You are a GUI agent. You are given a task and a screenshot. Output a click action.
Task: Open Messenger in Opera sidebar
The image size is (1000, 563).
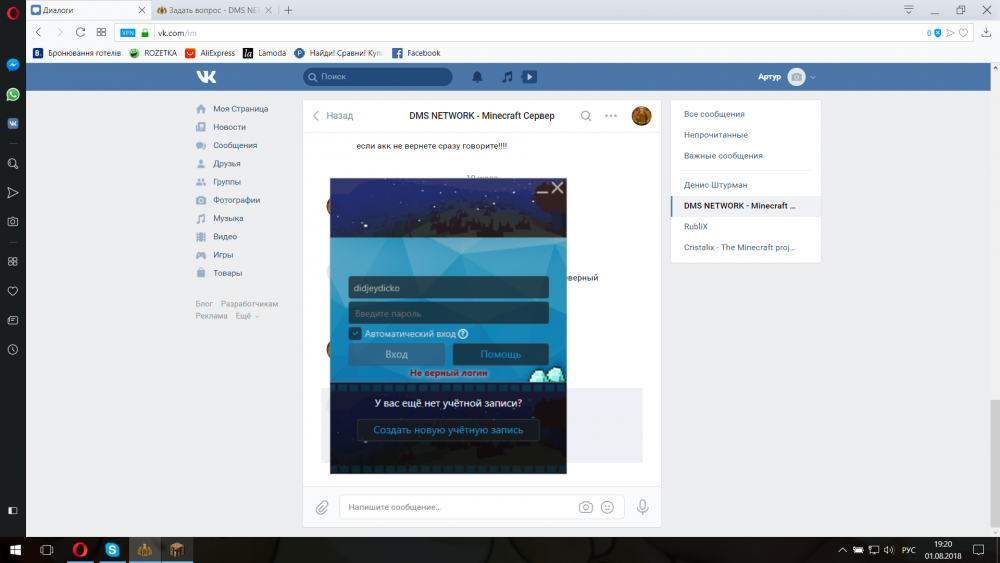[x=13, y=65]
